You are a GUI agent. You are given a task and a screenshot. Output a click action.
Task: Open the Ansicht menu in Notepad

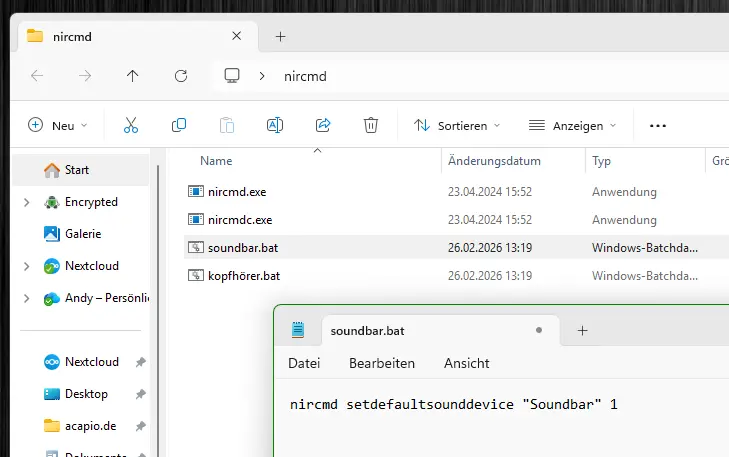tap(466, 363)
